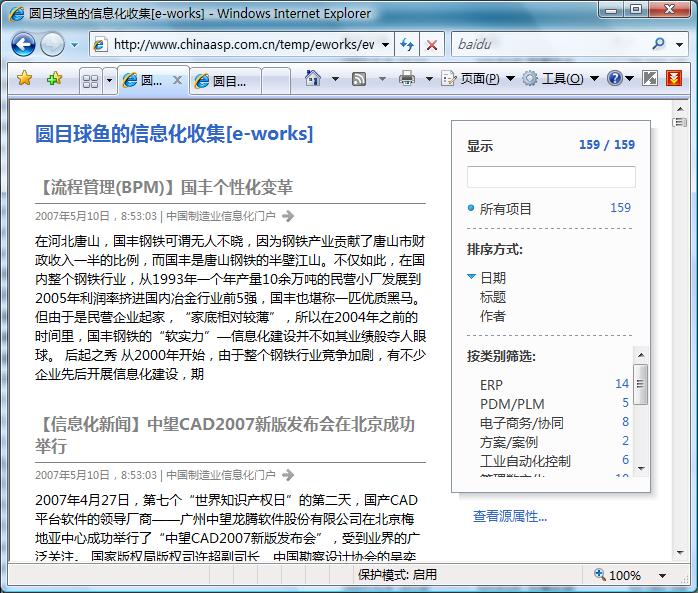Click page scrollbar down arrow
Image resolution: width=698 pixels, height=593 pixels.
680,553
